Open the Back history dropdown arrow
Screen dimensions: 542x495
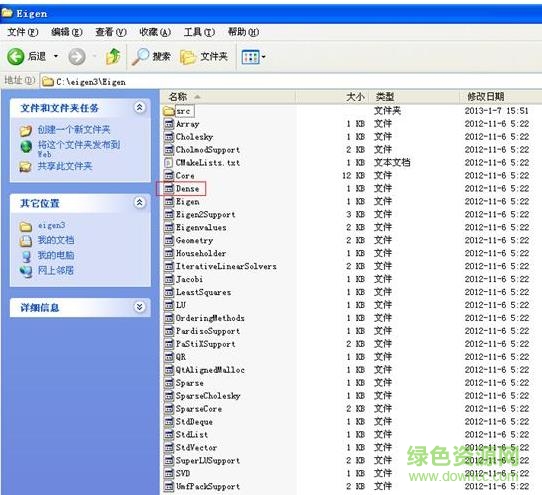click(56, 56)
